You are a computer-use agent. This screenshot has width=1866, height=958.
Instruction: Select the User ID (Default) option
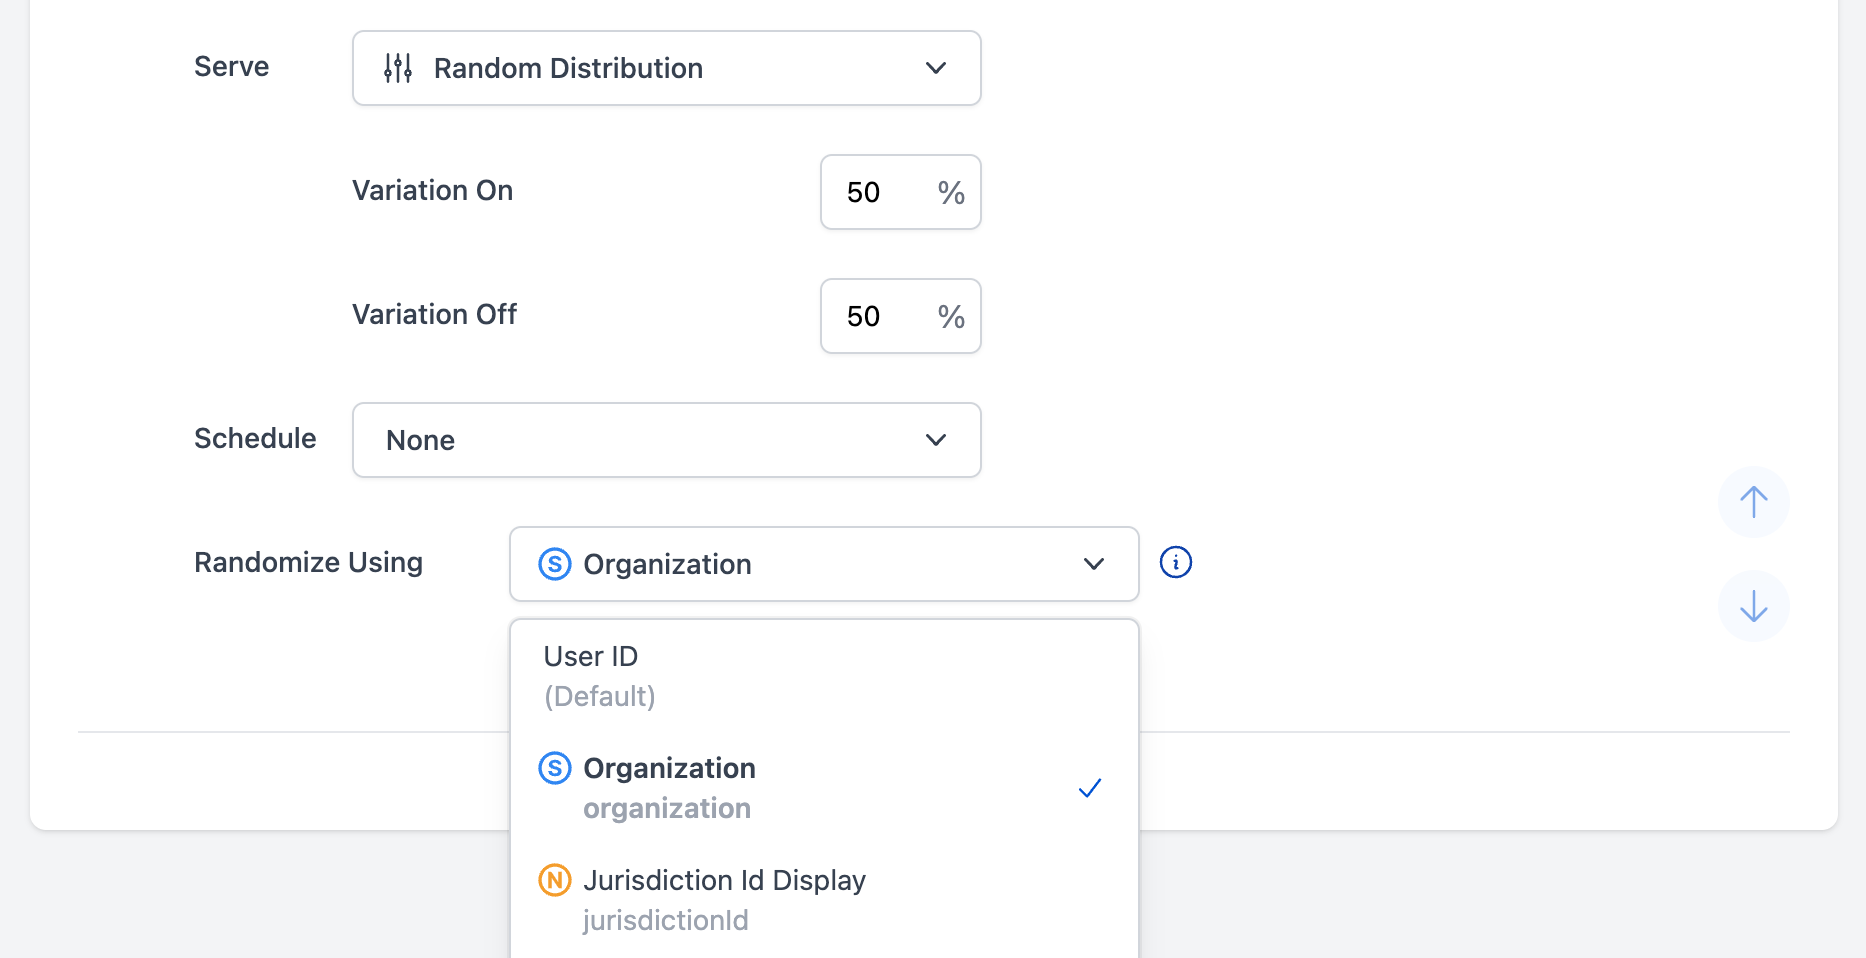pos(700,674)
